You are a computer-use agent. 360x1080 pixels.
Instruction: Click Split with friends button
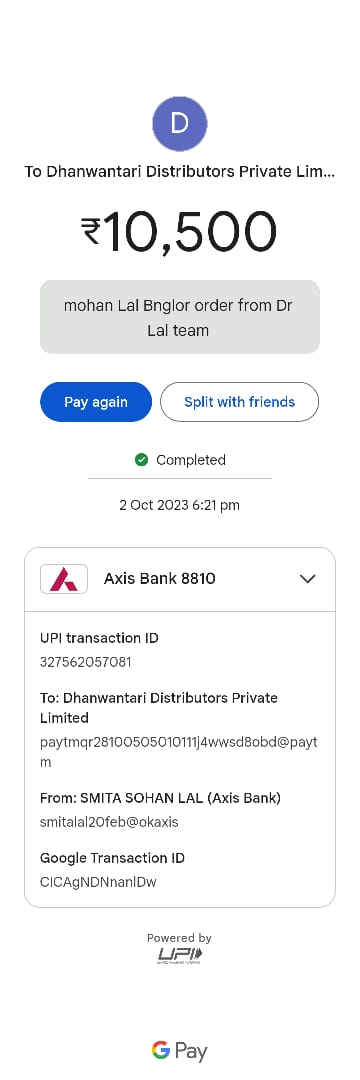coord(240,402)
